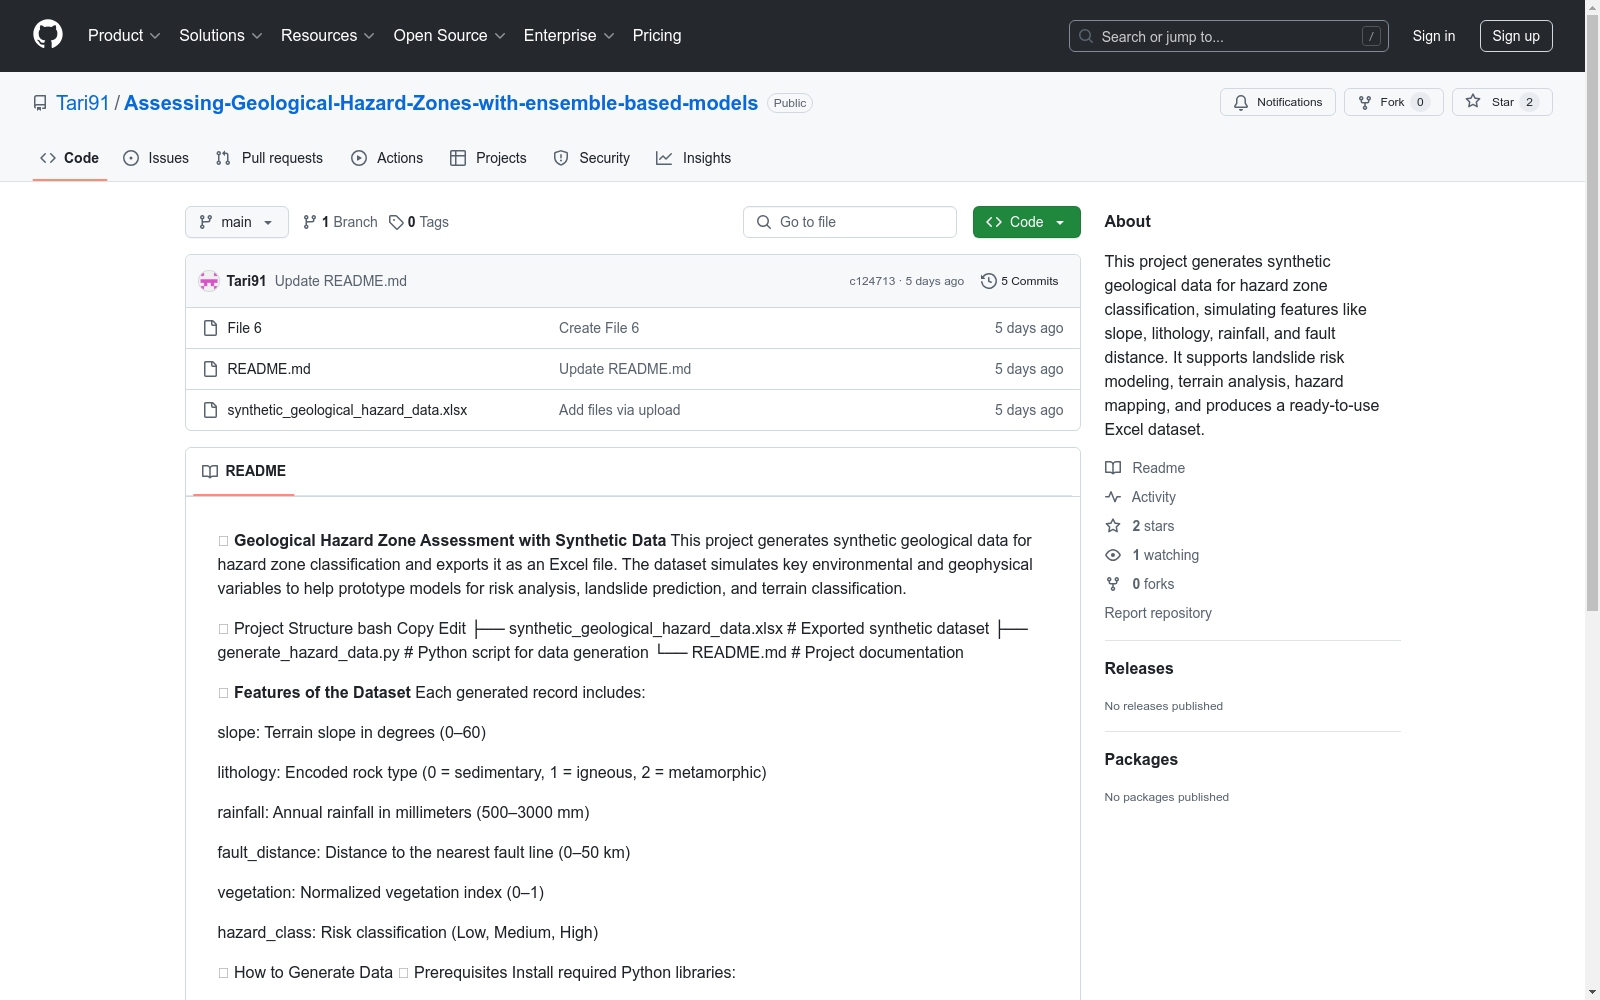Switch to the Issues tab

pos(156,158)
